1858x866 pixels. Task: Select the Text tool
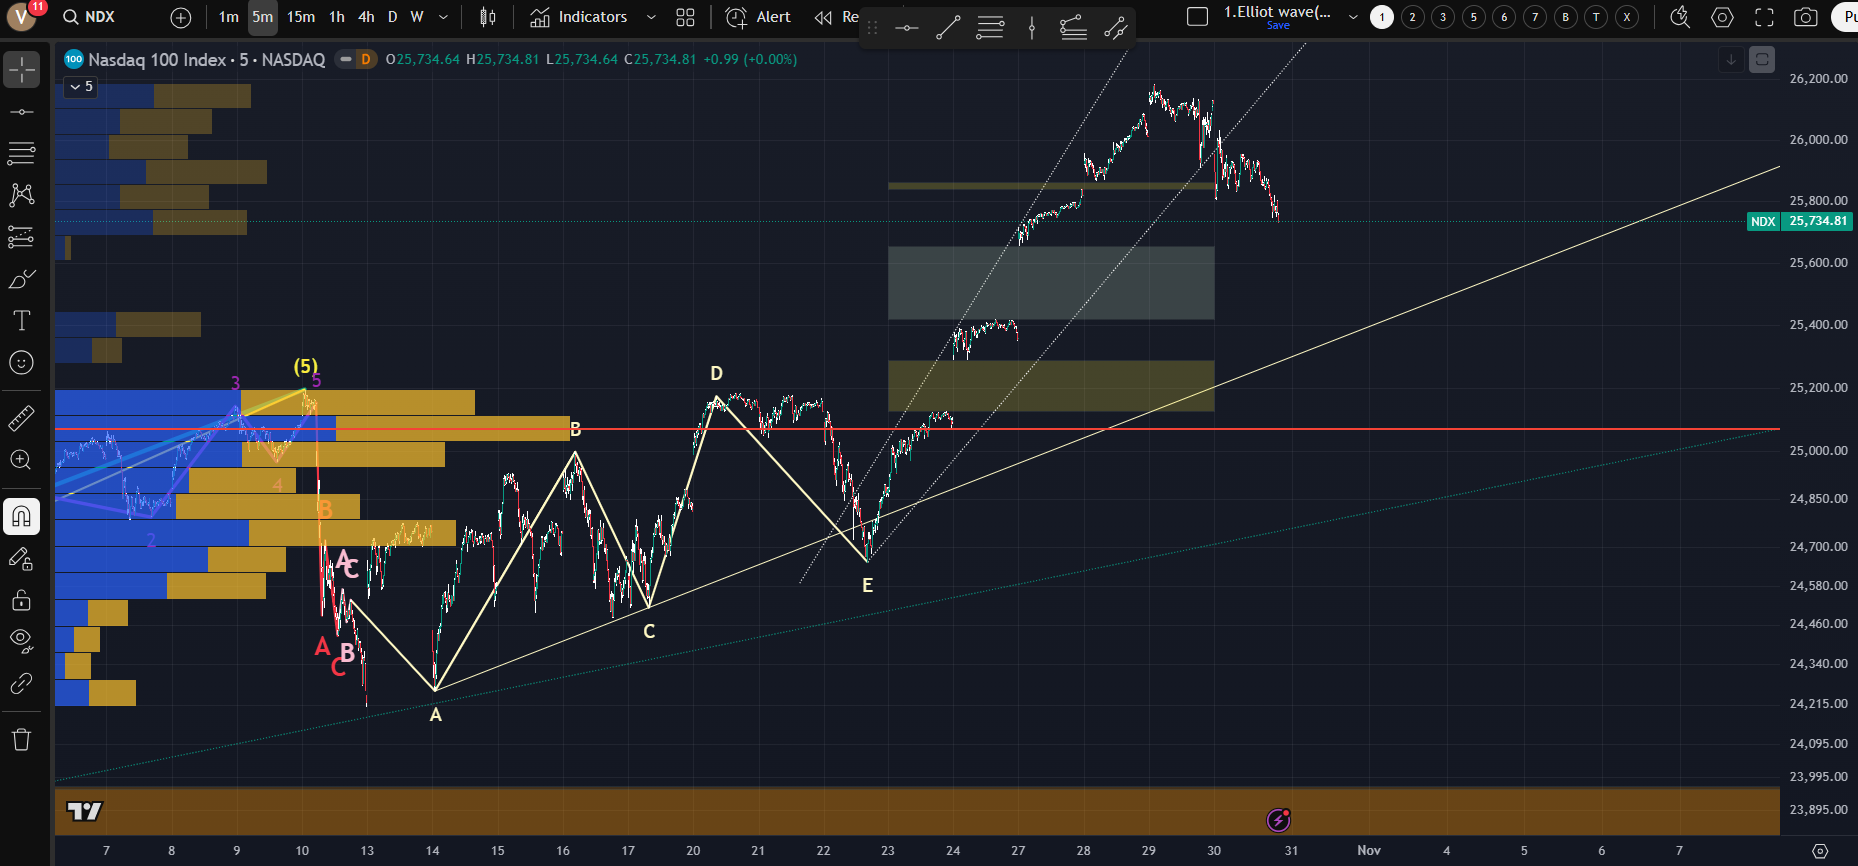tap(21, 320)
